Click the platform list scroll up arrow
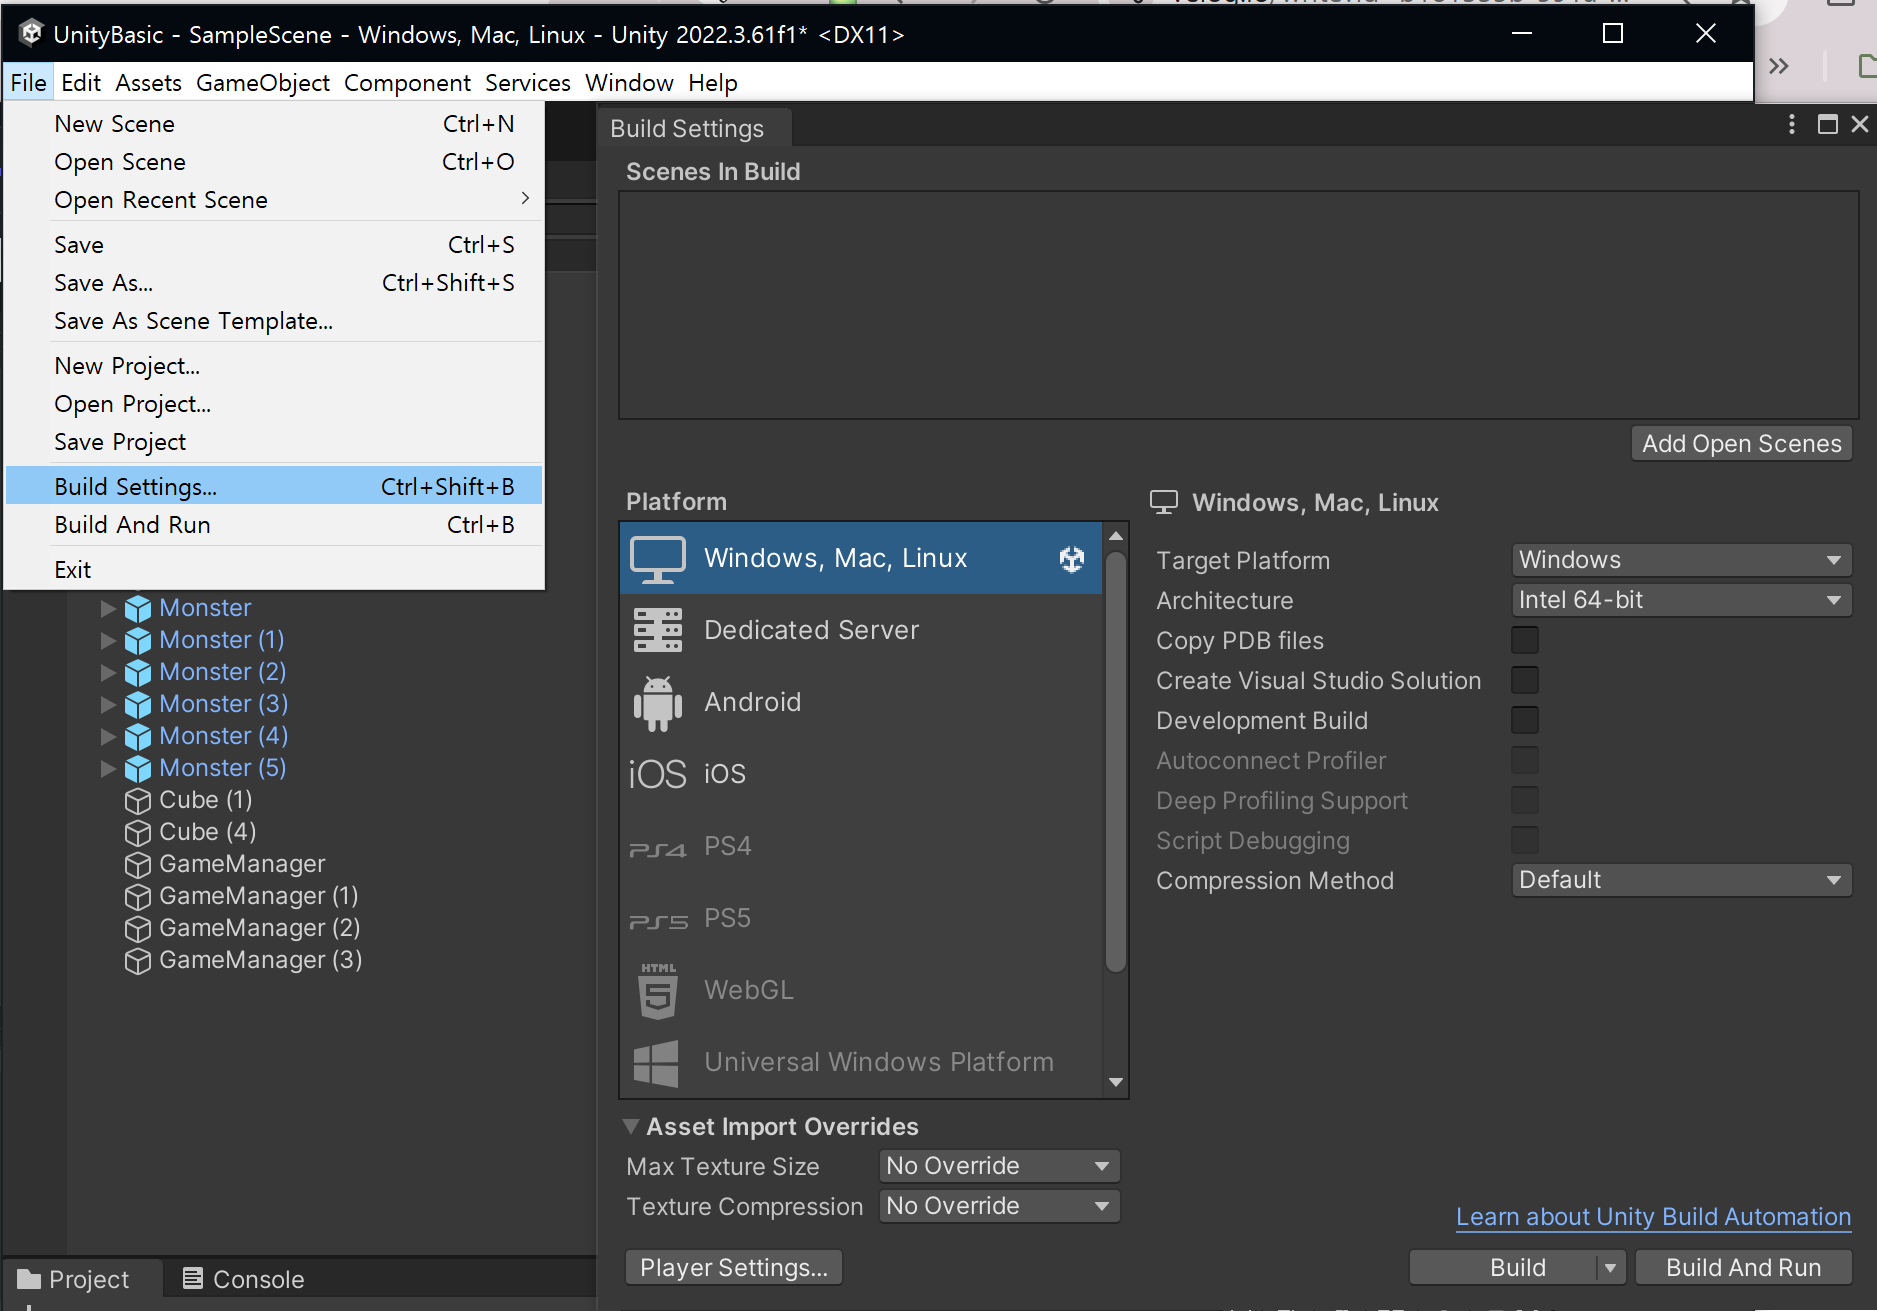This screenshot has width=1877, height=1311. click(x=1116, y=536)
